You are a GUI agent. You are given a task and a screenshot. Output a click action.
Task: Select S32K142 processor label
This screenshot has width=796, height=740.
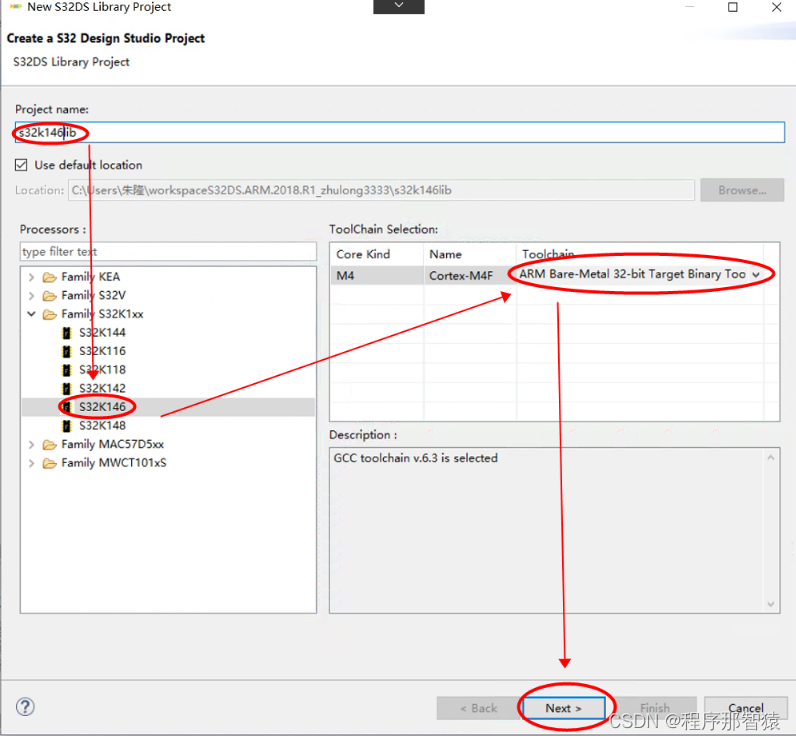(102, 389)
